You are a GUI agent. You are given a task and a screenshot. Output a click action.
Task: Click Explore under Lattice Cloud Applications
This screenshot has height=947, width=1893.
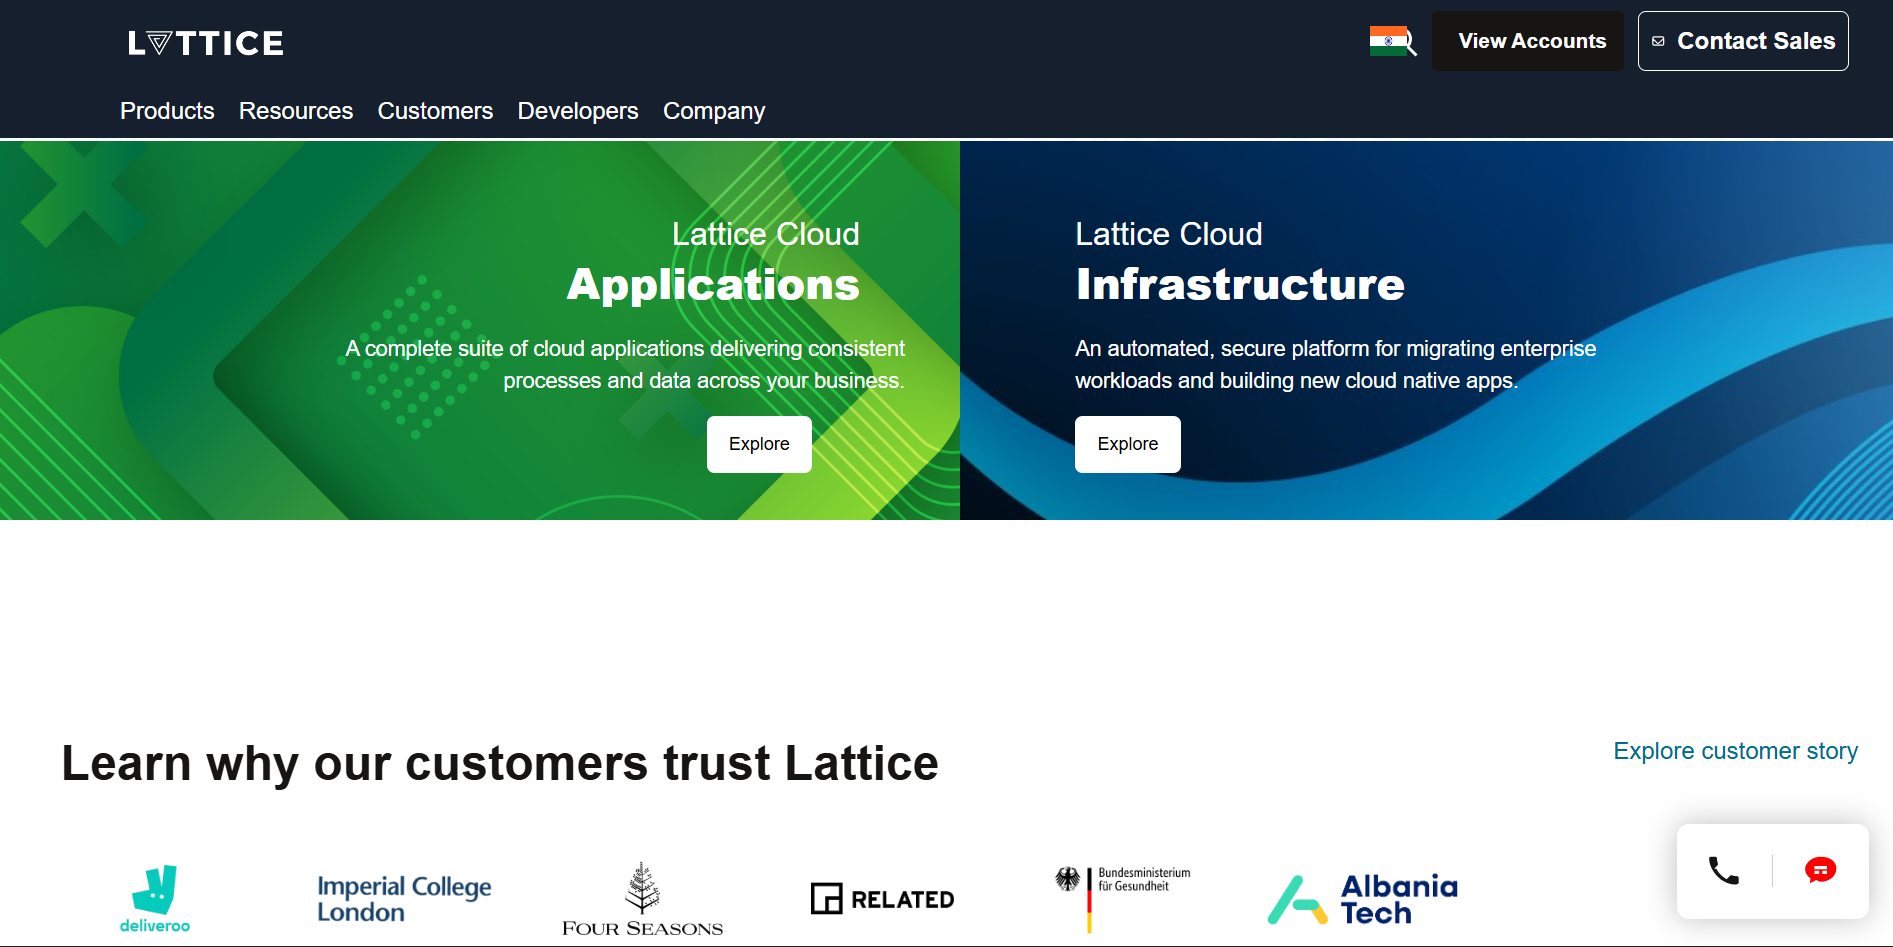click(759, 444)
